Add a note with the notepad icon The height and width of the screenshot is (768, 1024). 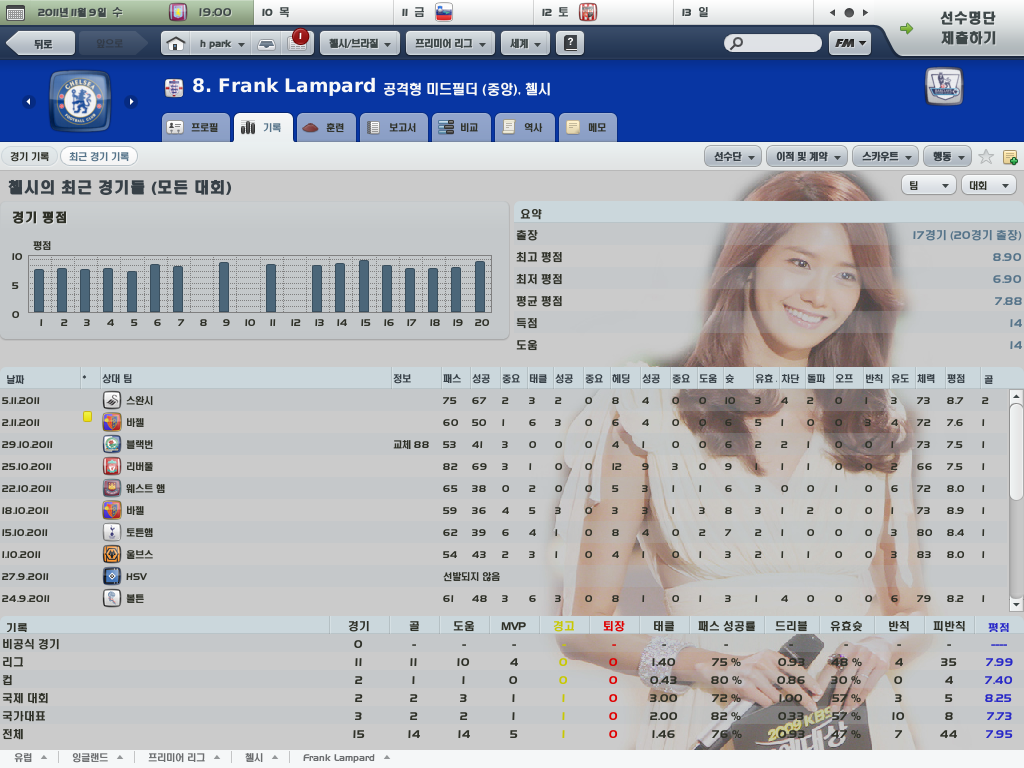tap(1010, 157)
